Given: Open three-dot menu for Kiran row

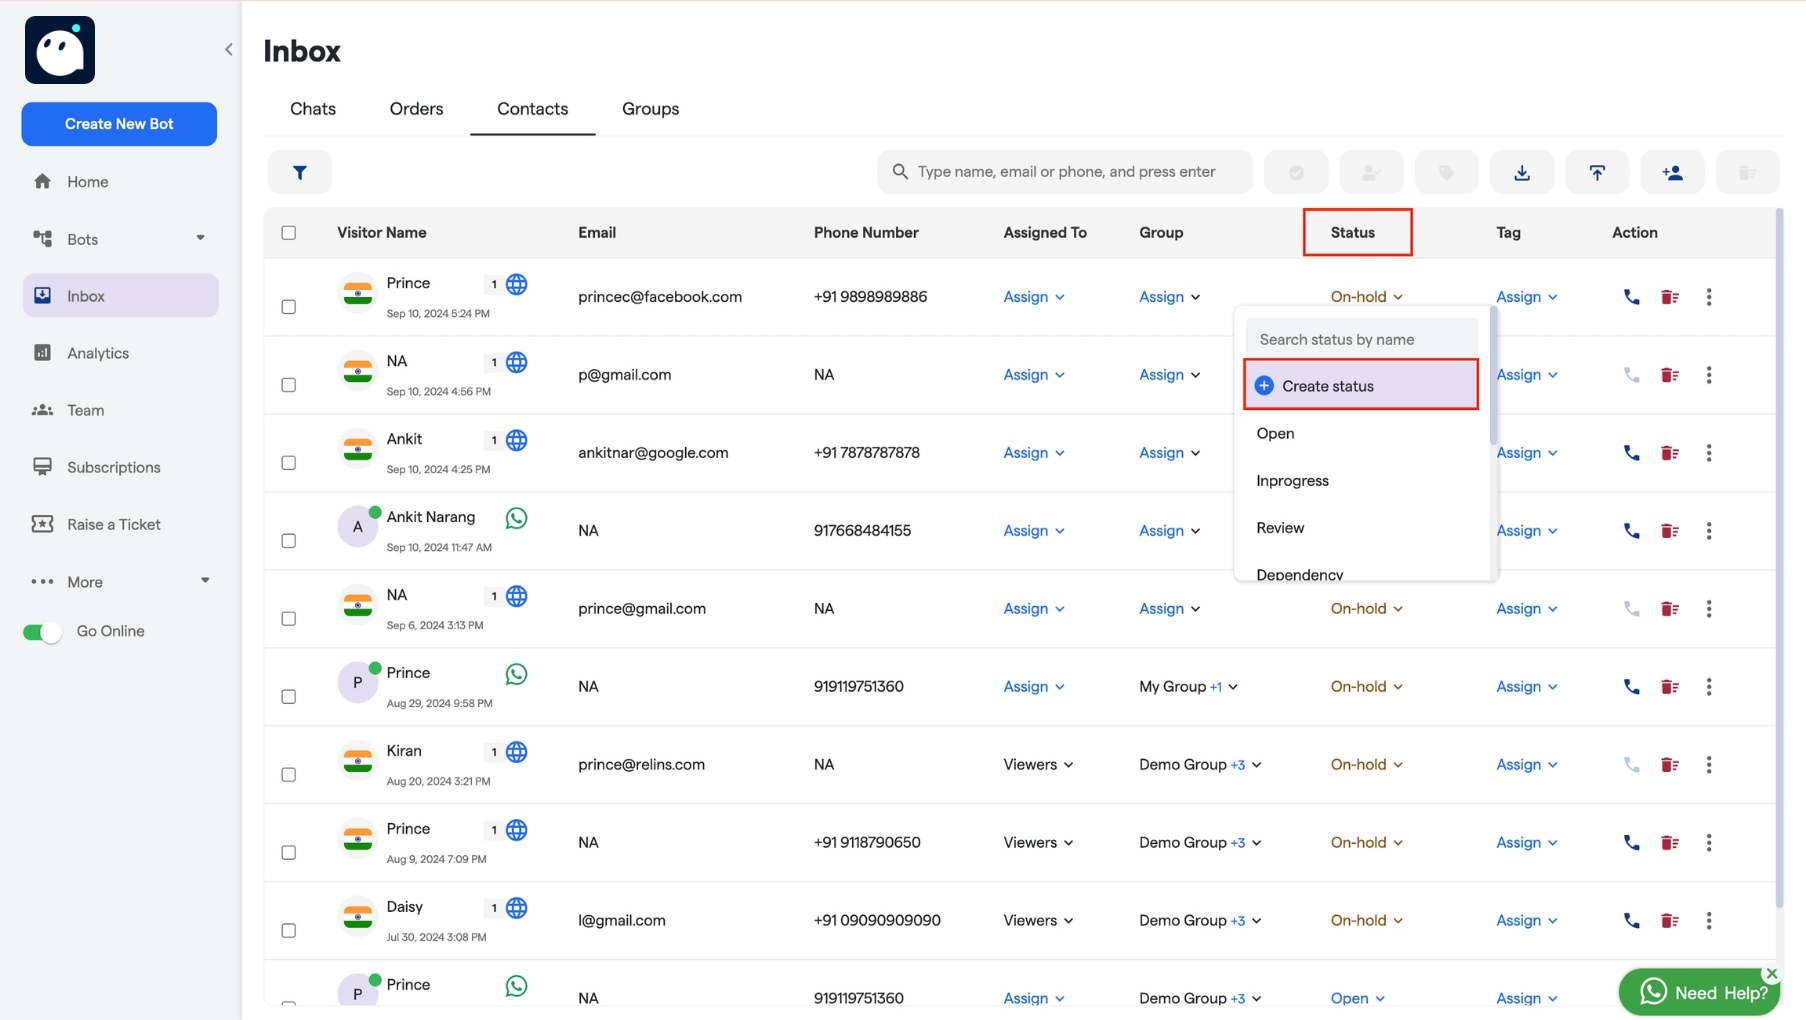Looking at the screenshot, I should (x=1709, y=765).
